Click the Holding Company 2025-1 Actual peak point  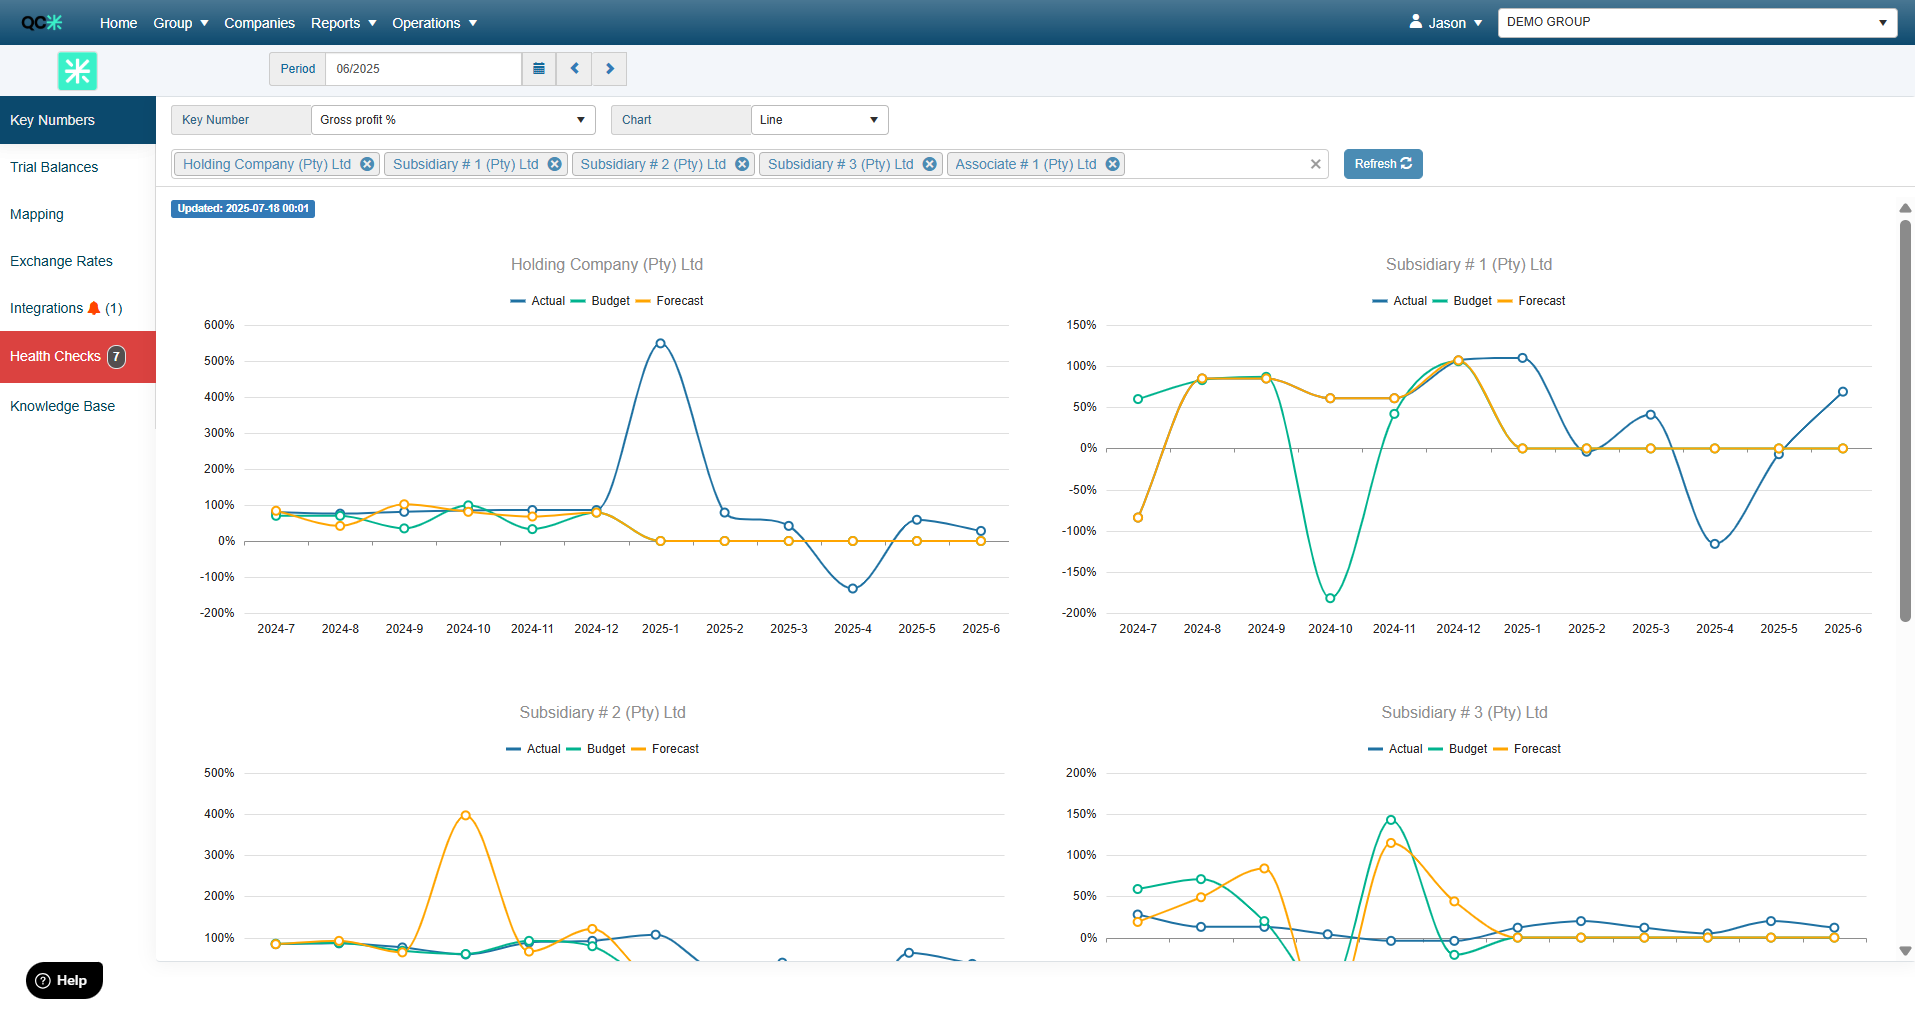(660, 343)
